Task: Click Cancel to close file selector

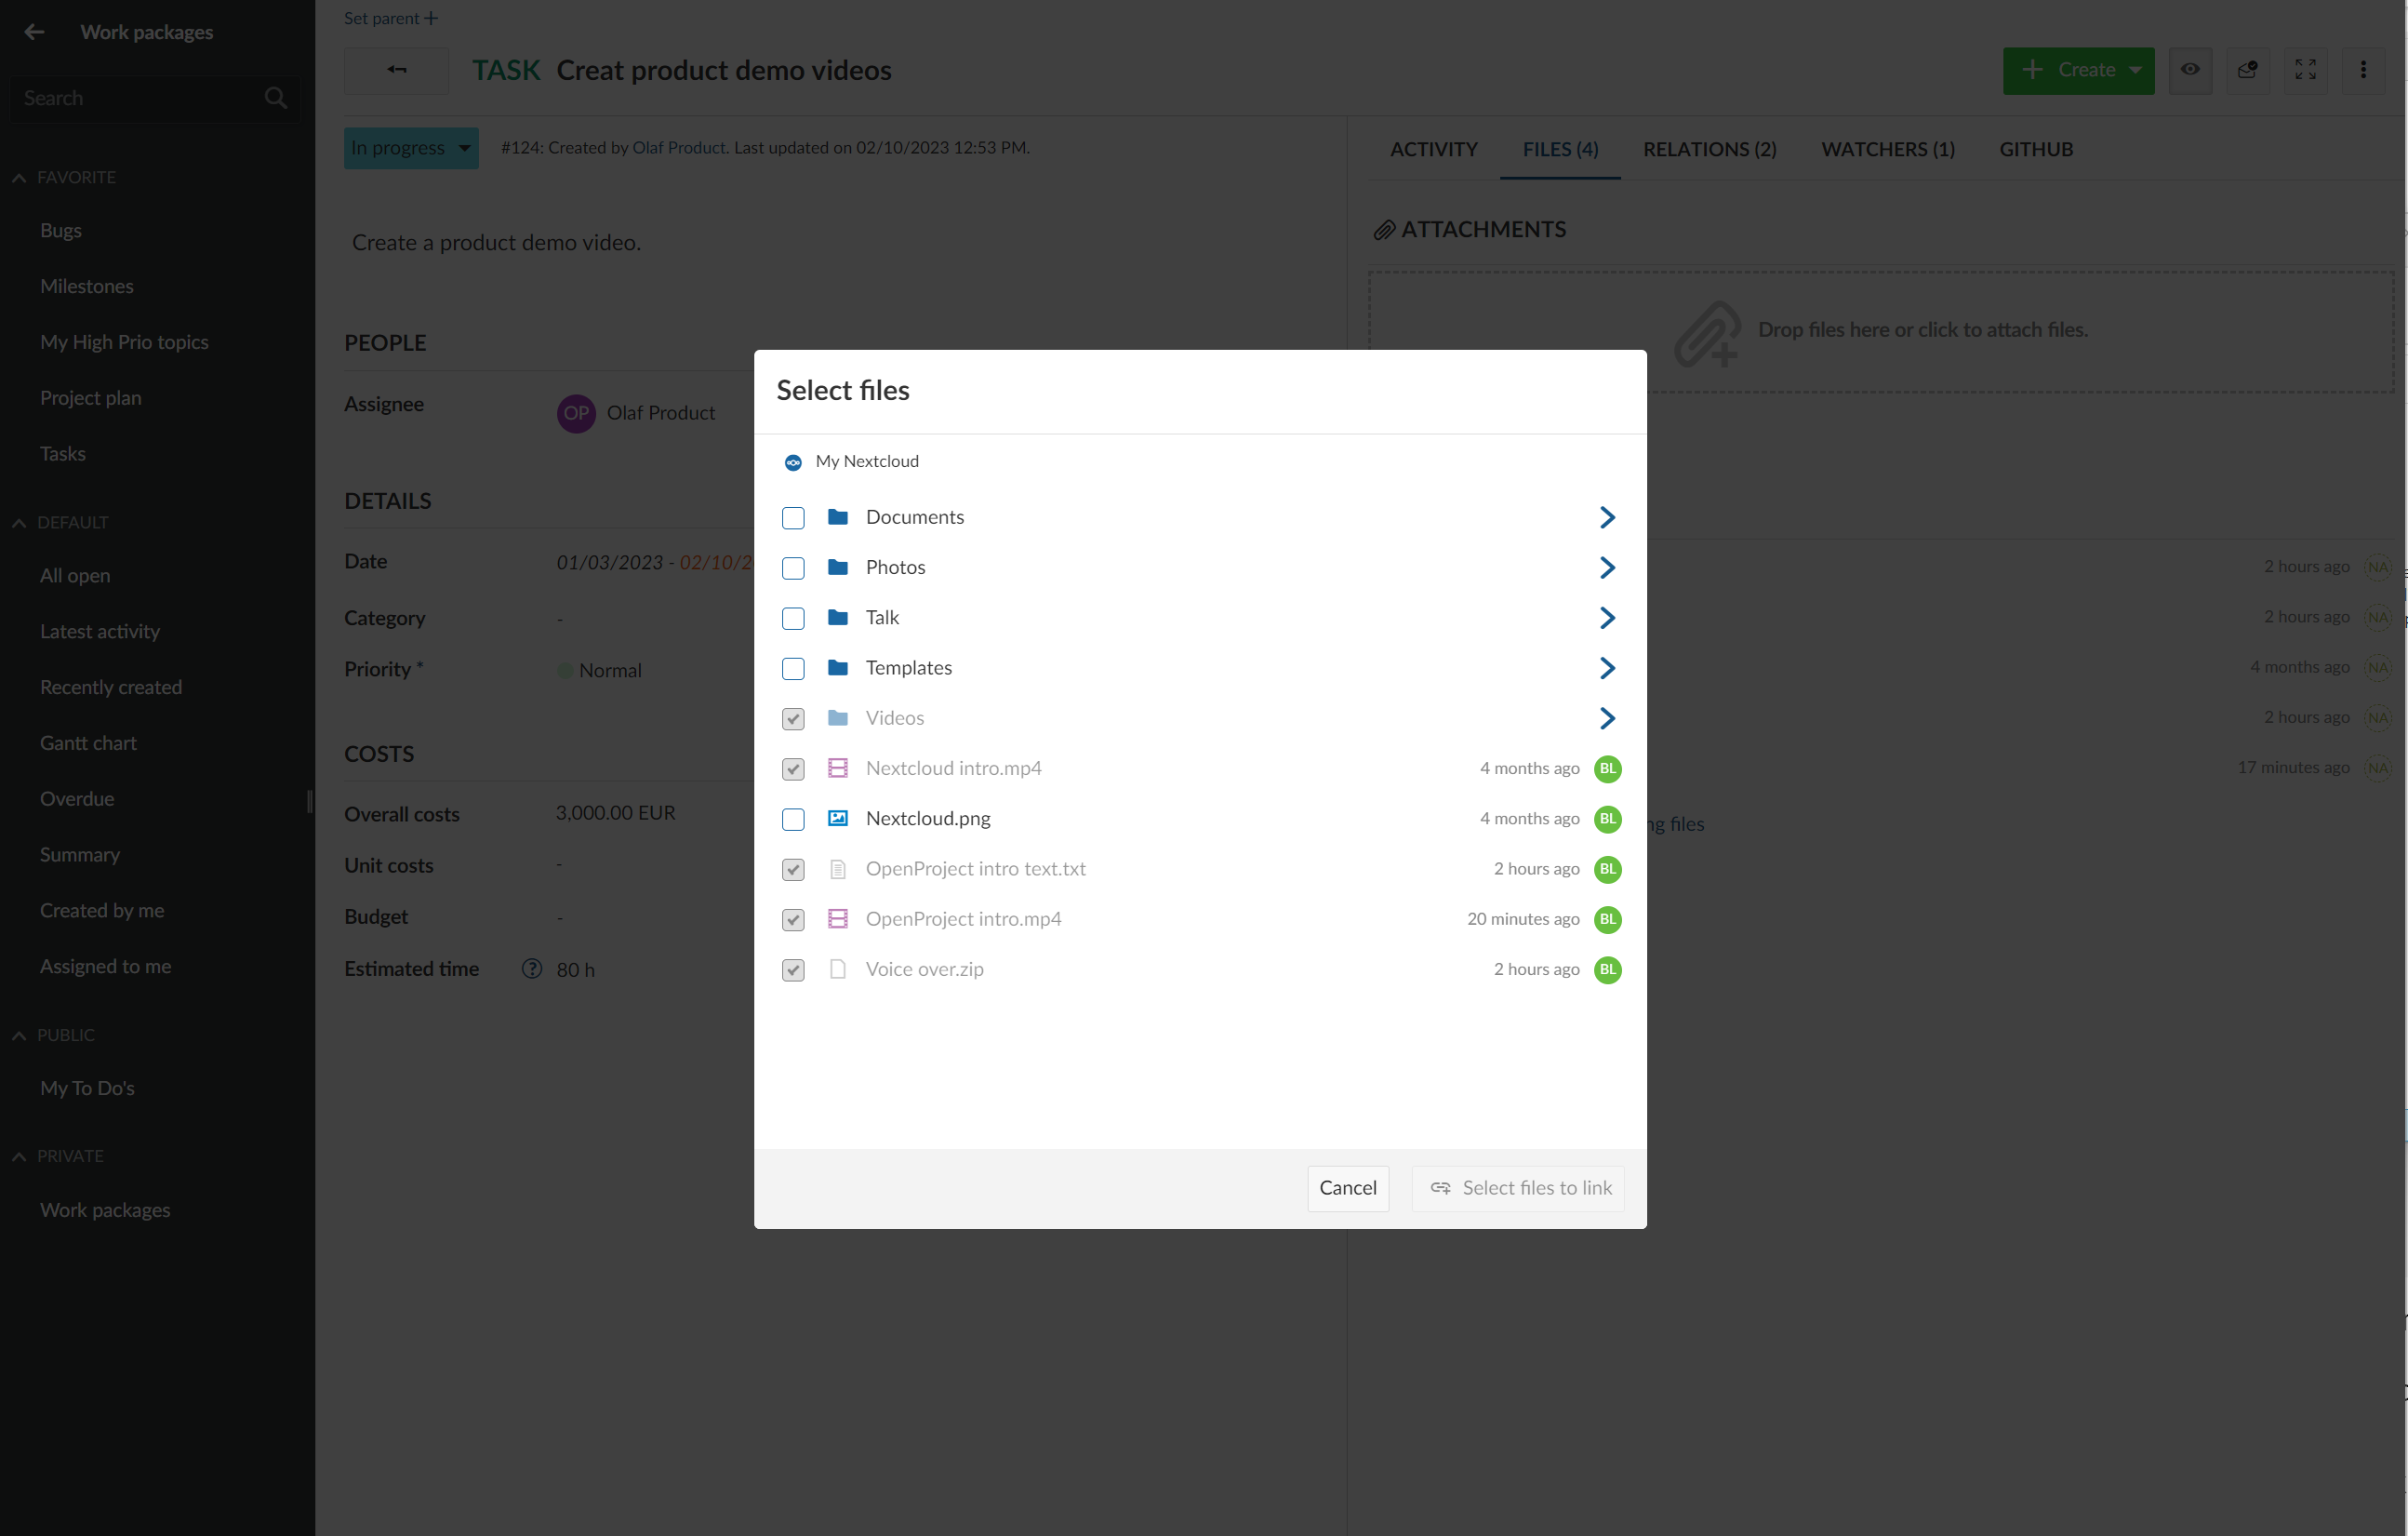Action: tap(1348, 1187)
